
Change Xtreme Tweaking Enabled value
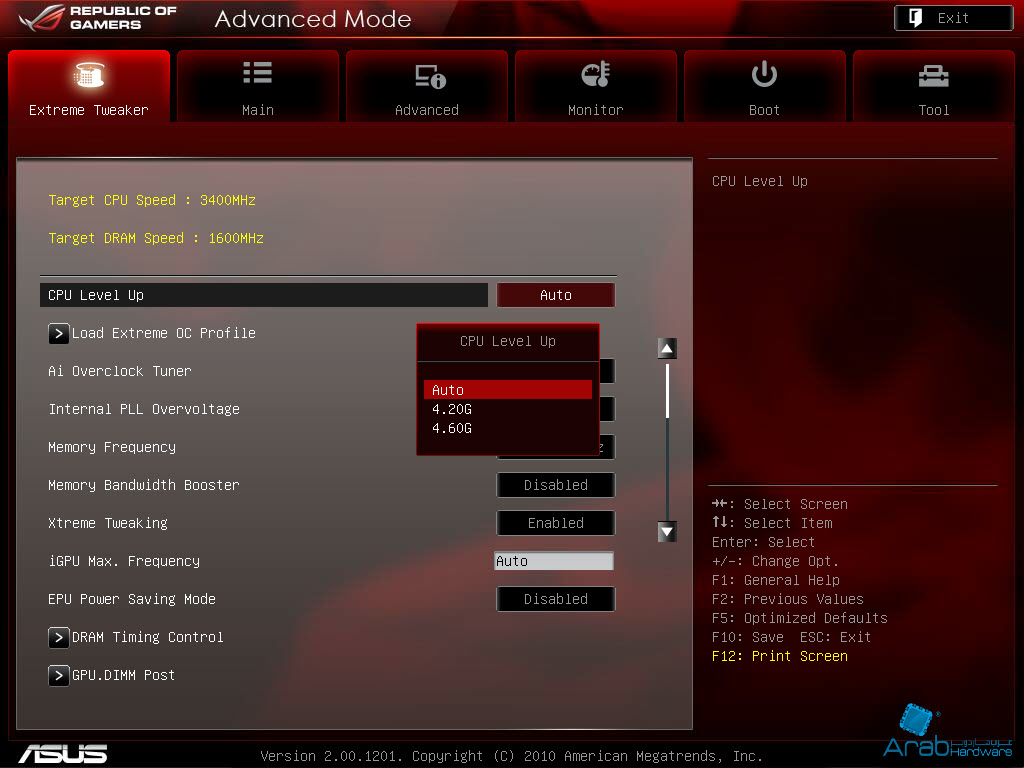556,523
